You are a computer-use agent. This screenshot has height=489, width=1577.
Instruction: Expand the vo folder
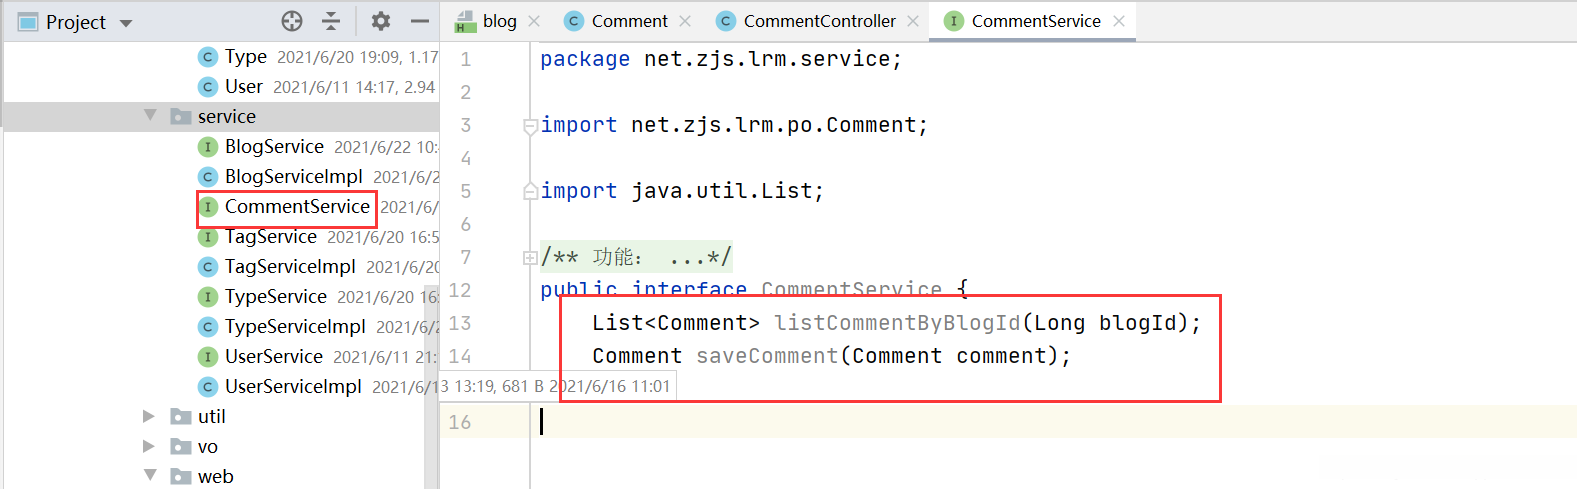[x=149, y=446]
